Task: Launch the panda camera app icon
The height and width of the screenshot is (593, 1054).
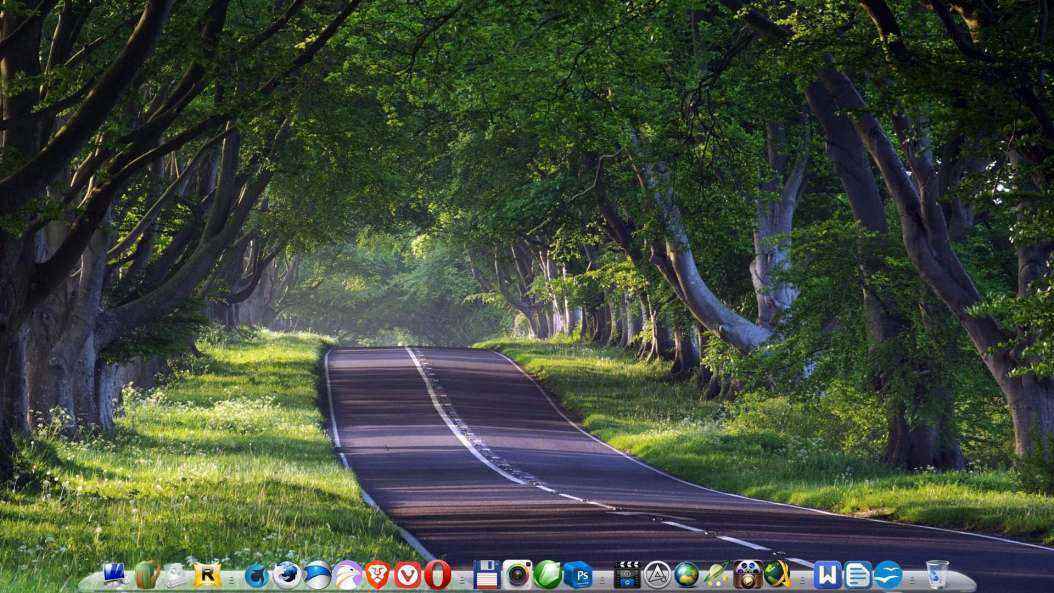Action: click(x=747, y=575)
